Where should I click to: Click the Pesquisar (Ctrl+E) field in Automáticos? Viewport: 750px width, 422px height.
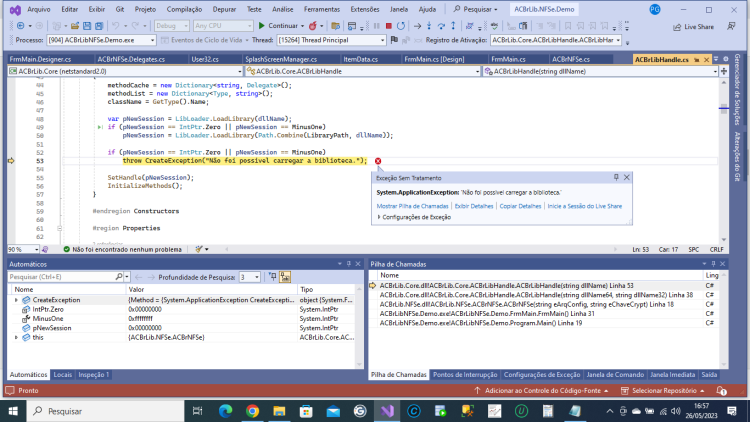coord(62,277)
